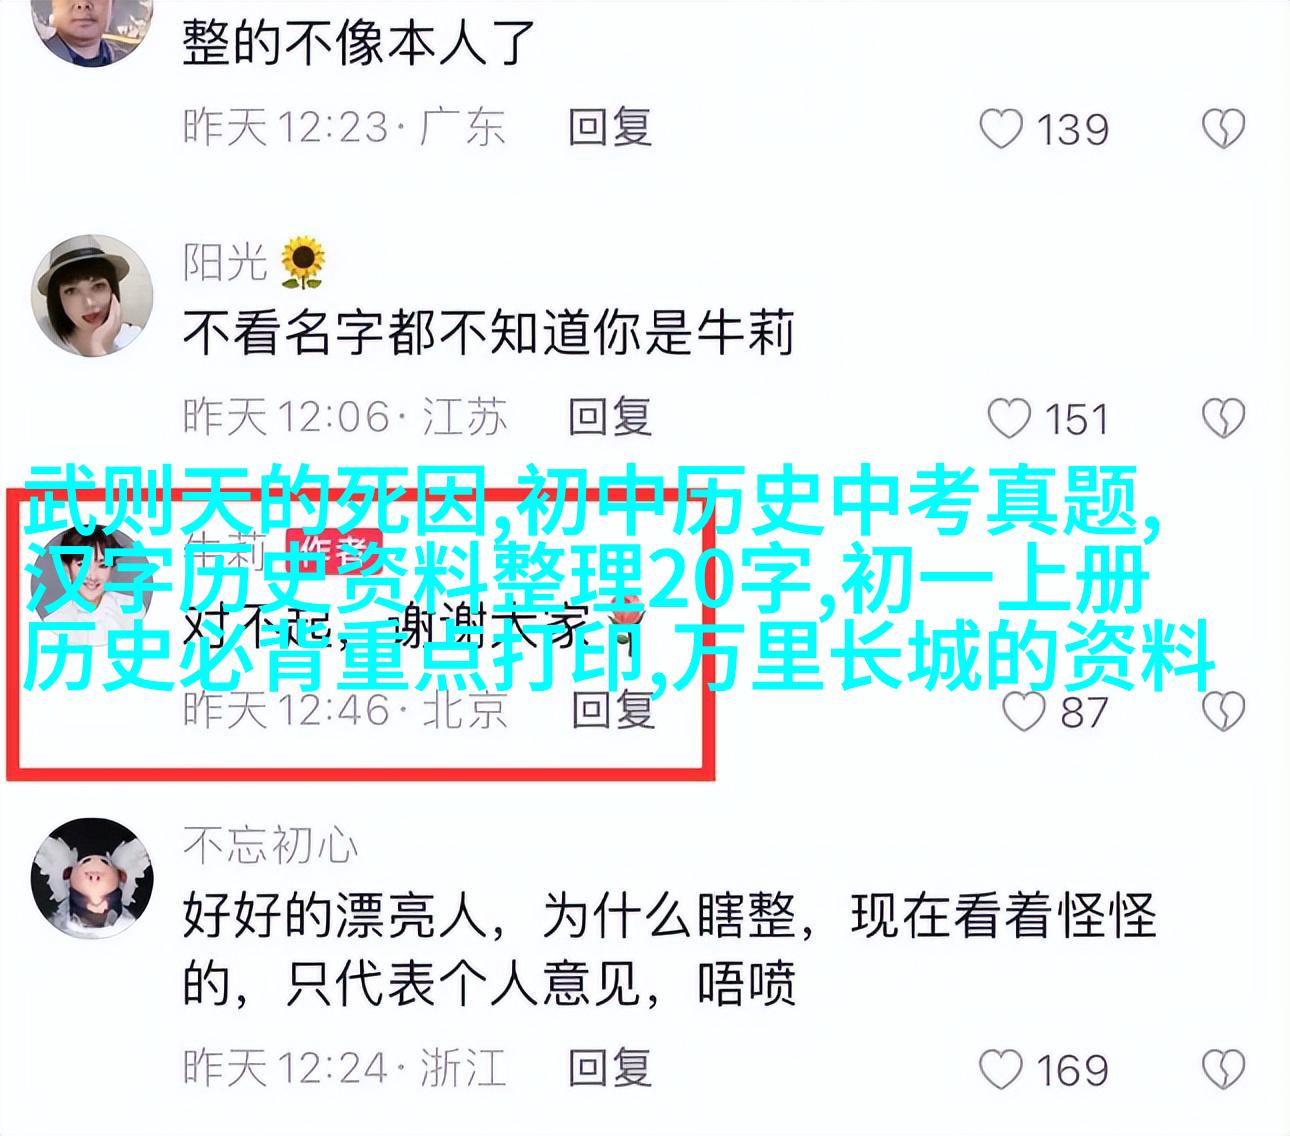The width and height of the screenshot is (1290, 1136).
Task: Tap broken heart on 江苏 comment
Action: (x=1222, y=419)
